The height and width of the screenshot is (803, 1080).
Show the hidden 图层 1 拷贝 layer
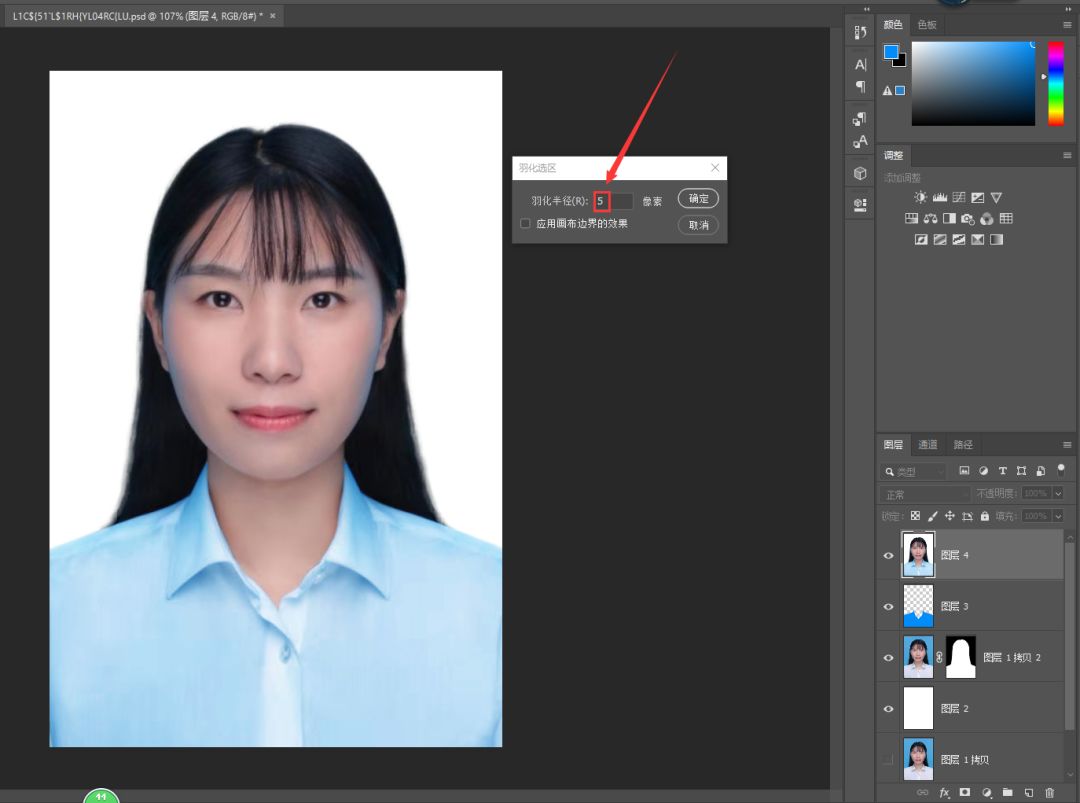pos(888,760)
